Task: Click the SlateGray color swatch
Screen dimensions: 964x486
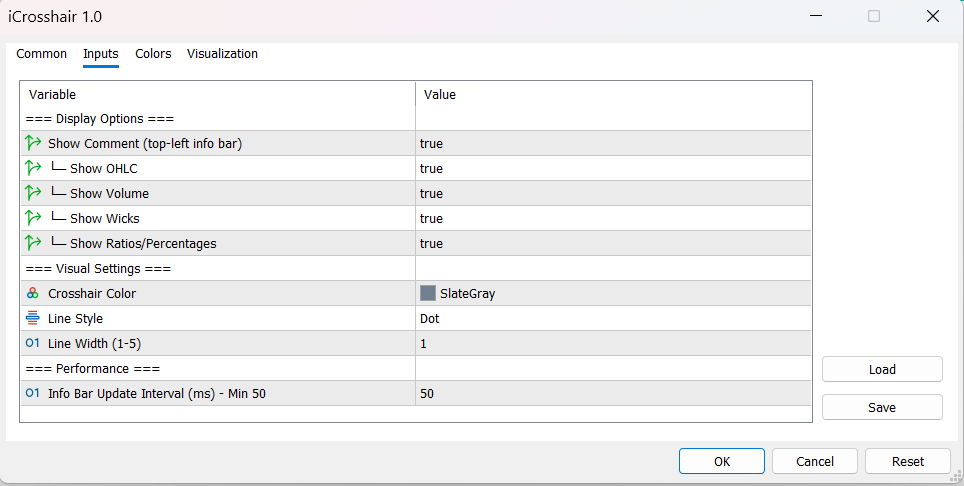Action: click(428, 293)
